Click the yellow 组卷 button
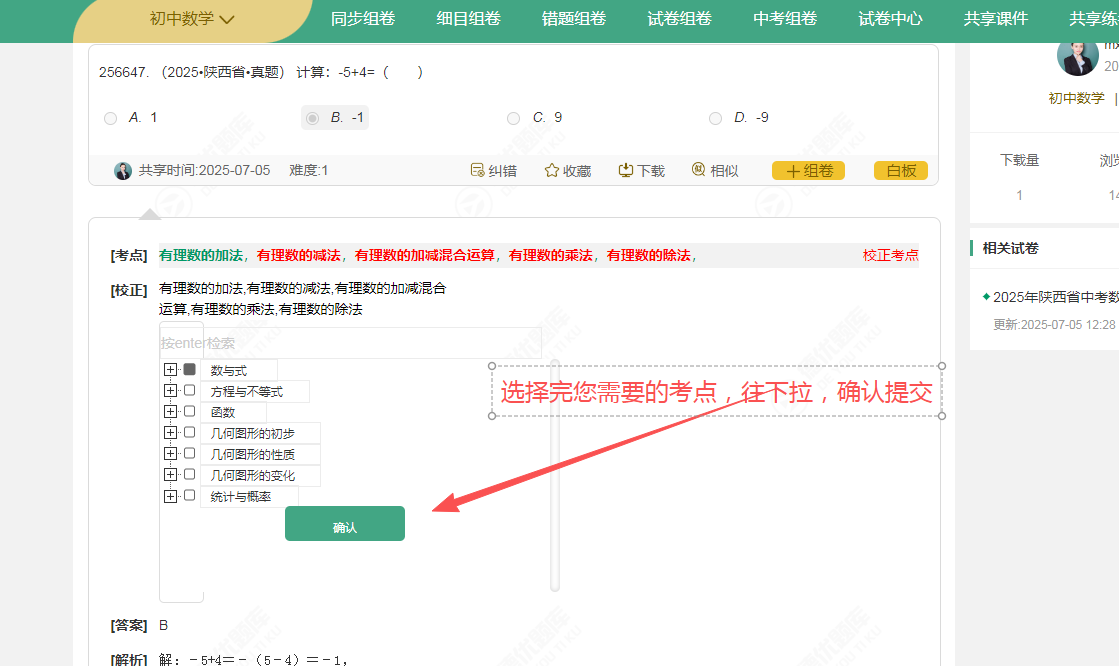This screenshot has height=666, width=1119. coord(808,171)
